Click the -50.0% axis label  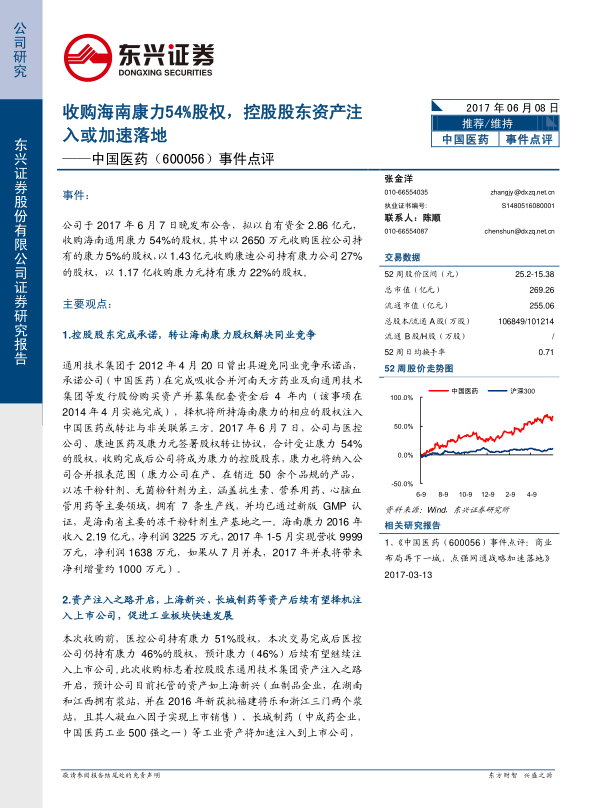tap(402, 484)
